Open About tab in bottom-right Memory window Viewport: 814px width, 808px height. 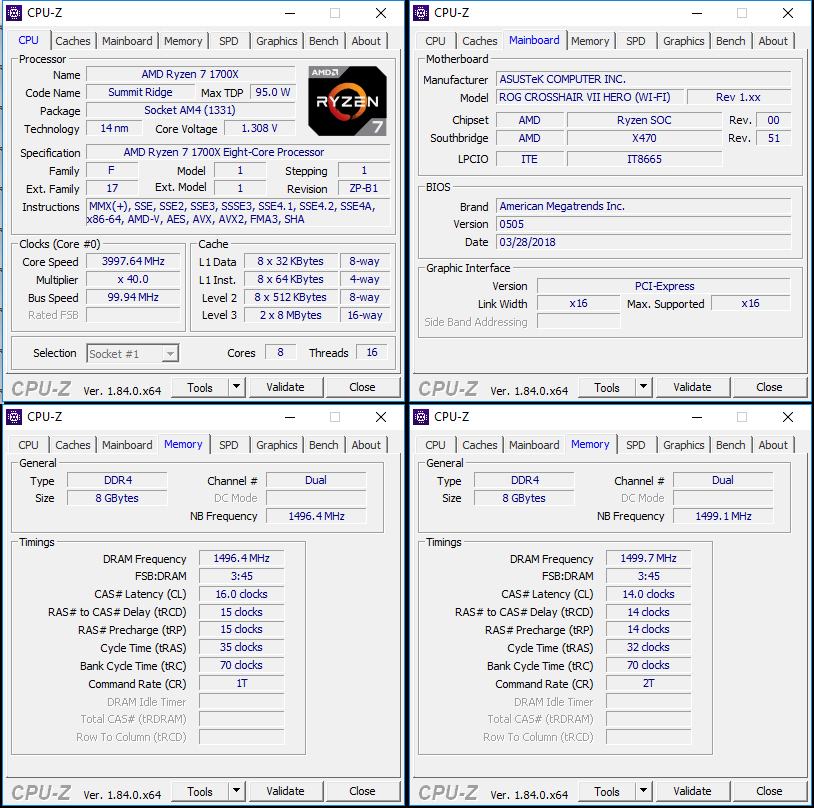[x=773, y=445]
